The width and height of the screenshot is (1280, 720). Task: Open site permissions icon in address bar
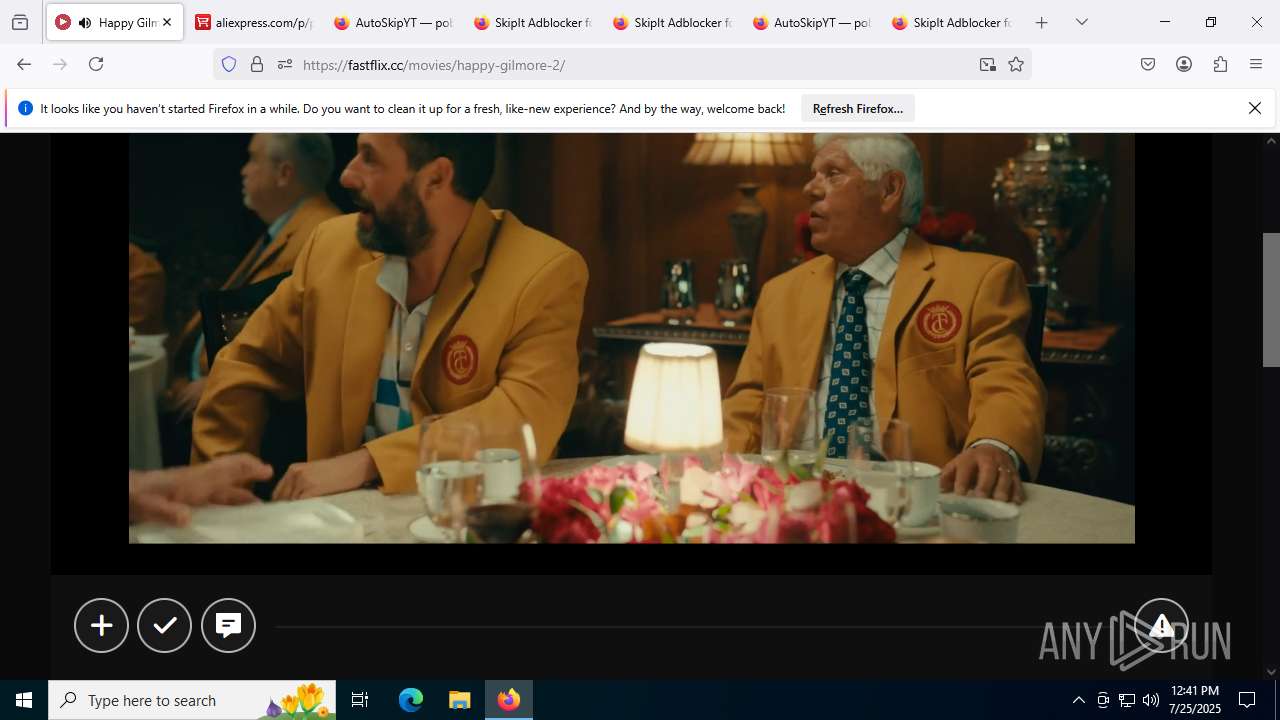click(285, 64)
